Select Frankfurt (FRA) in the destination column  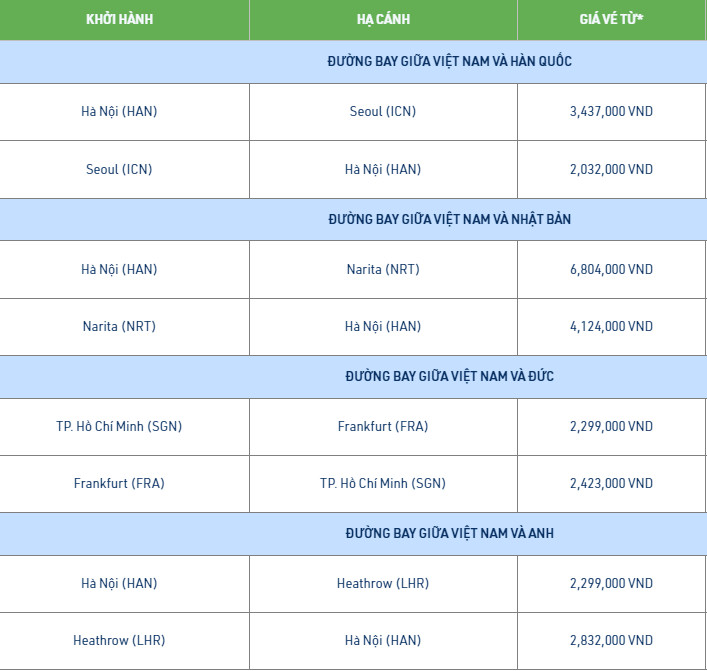[383, 427]
